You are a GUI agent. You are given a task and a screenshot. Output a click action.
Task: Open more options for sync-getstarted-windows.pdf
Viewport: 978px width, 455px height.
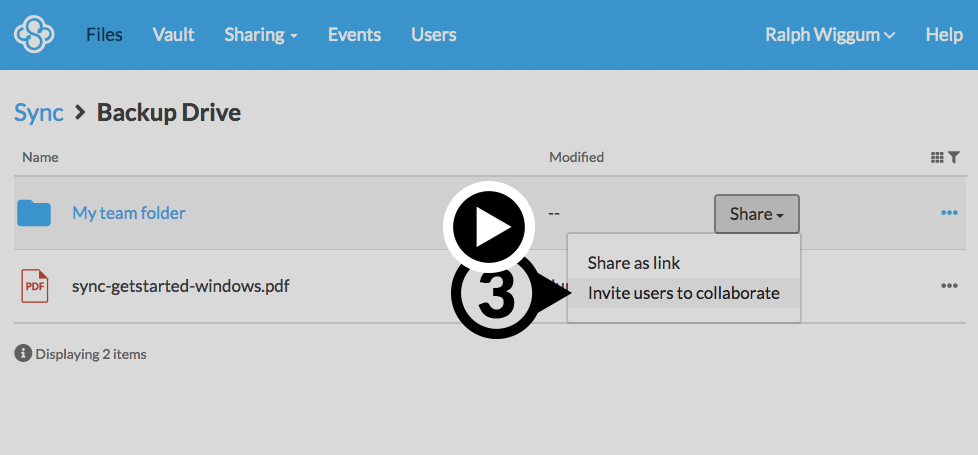[948, 286]
